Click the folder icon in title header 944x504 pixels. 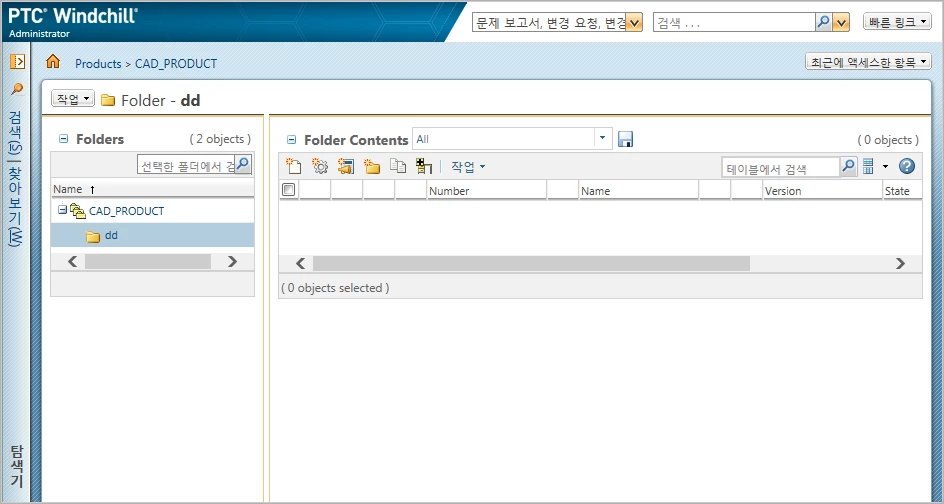tap(108, 100)
